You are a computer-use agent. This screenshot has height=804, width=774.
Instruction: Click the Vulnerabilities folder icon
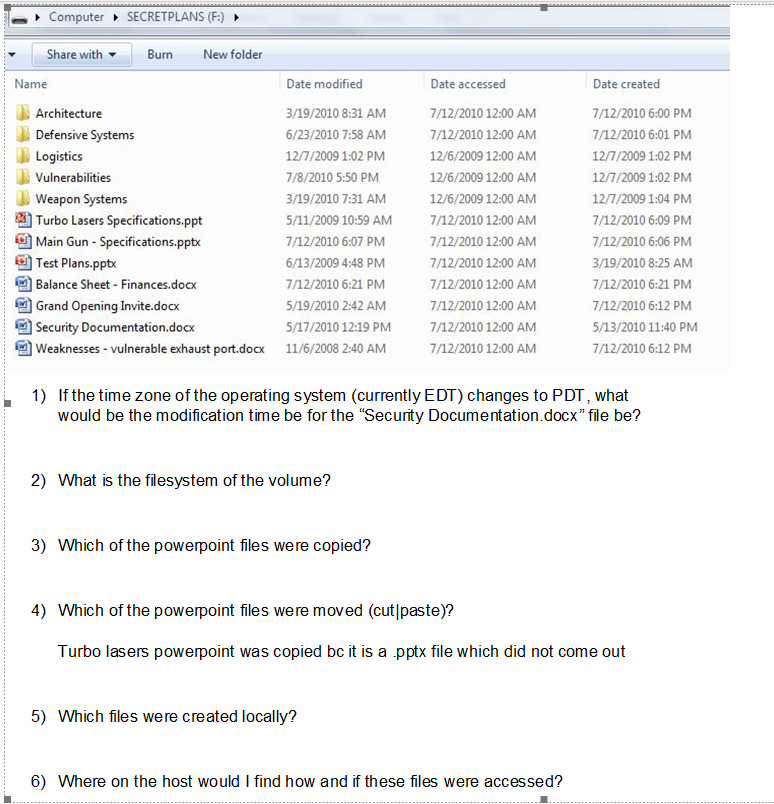click(23, 177)
